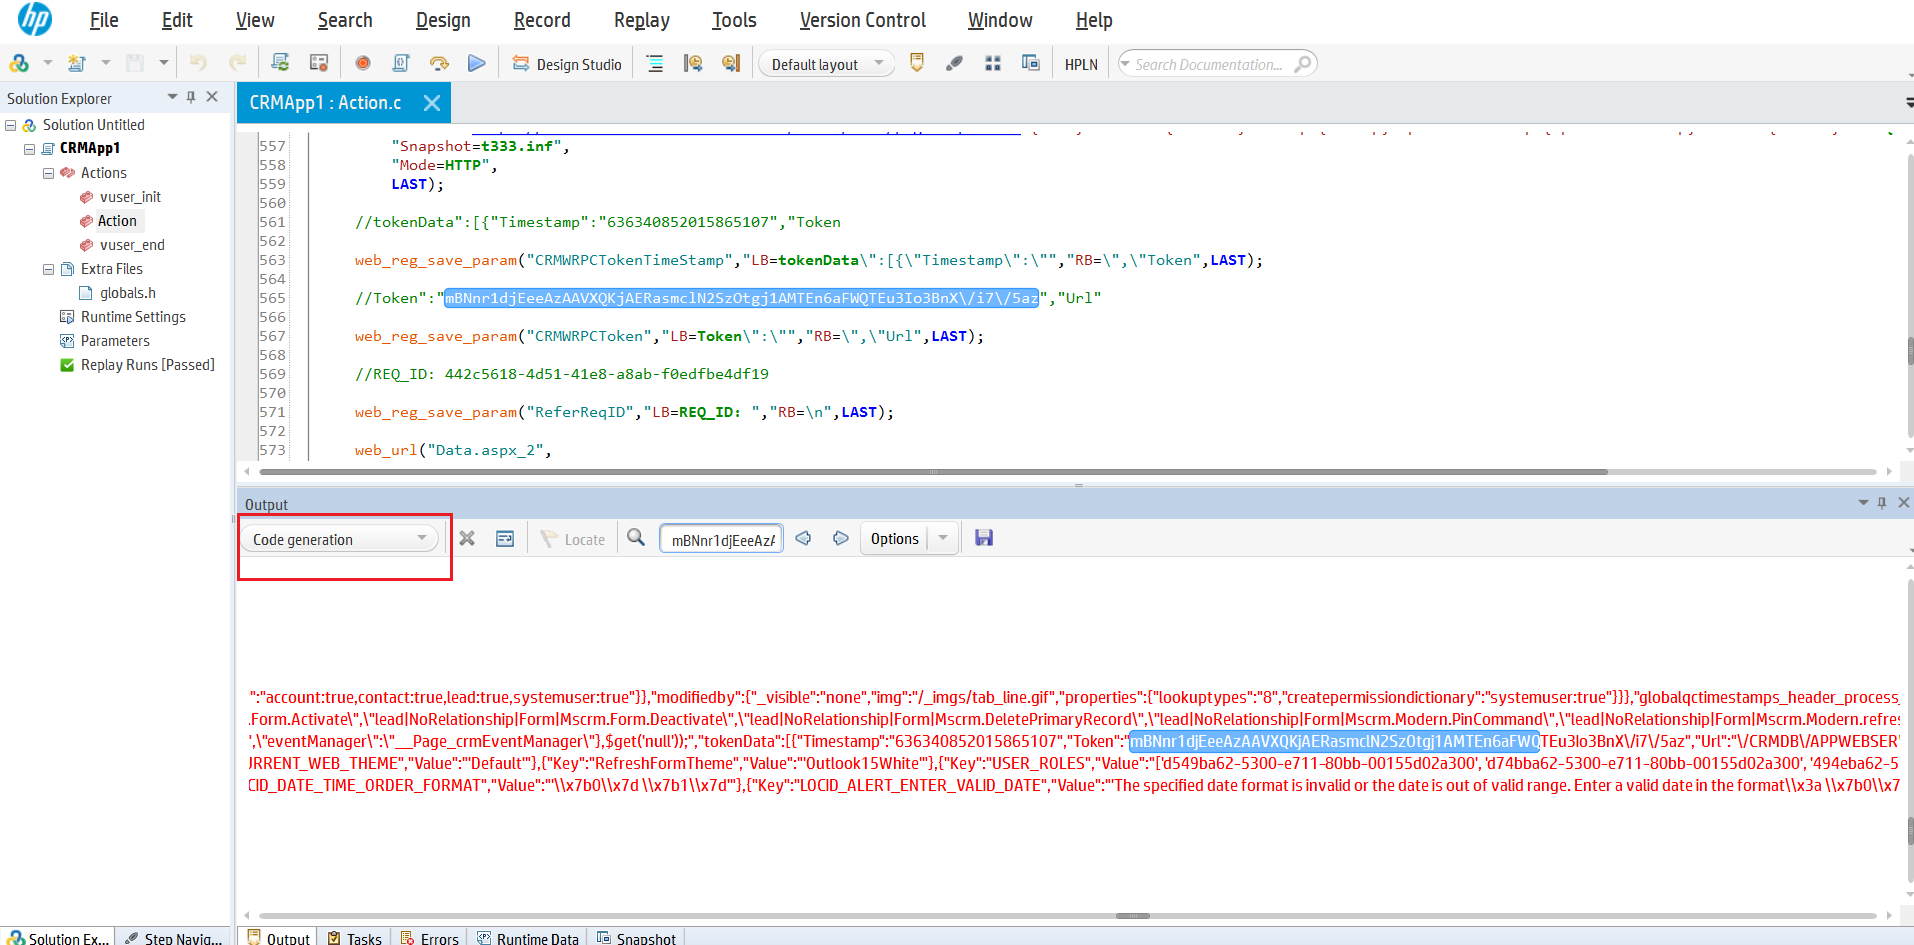Open Parameters item
The image size is (1914, 945).
coord(115,341)
